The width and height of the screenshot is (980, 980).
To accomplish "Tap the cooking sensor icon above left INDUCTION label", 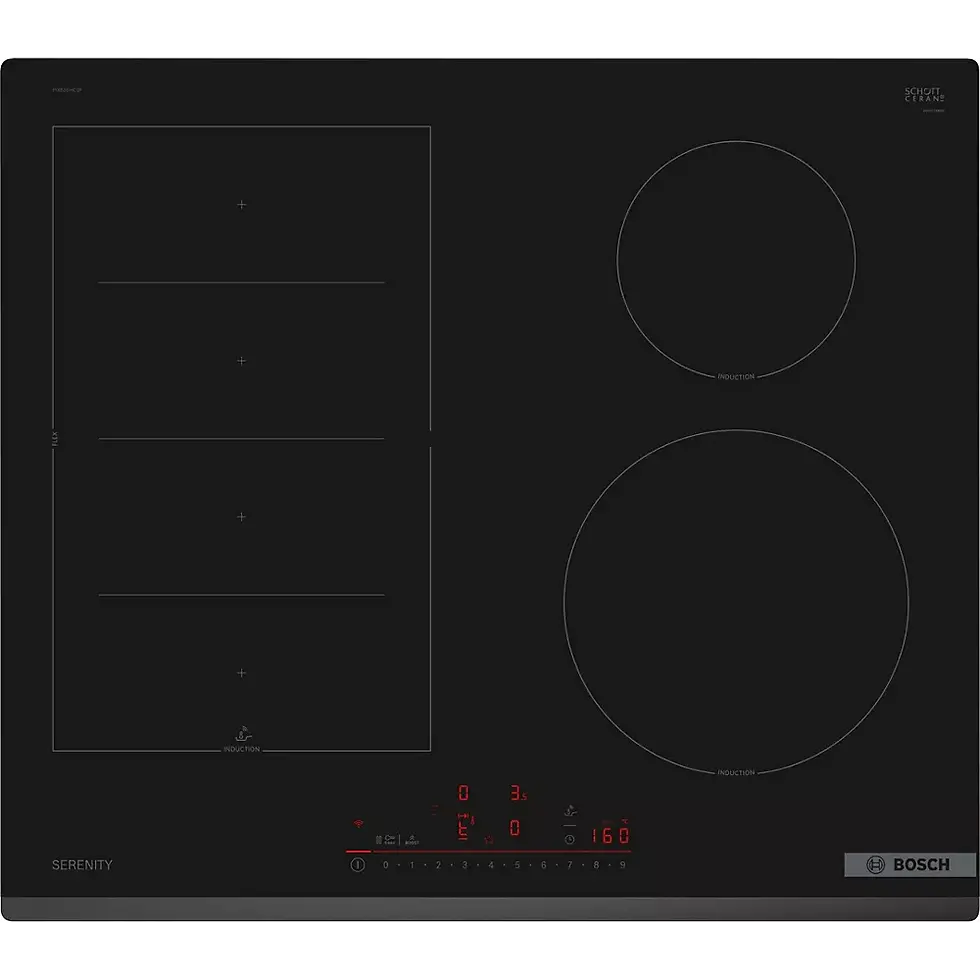I will (x=243, y=734).
